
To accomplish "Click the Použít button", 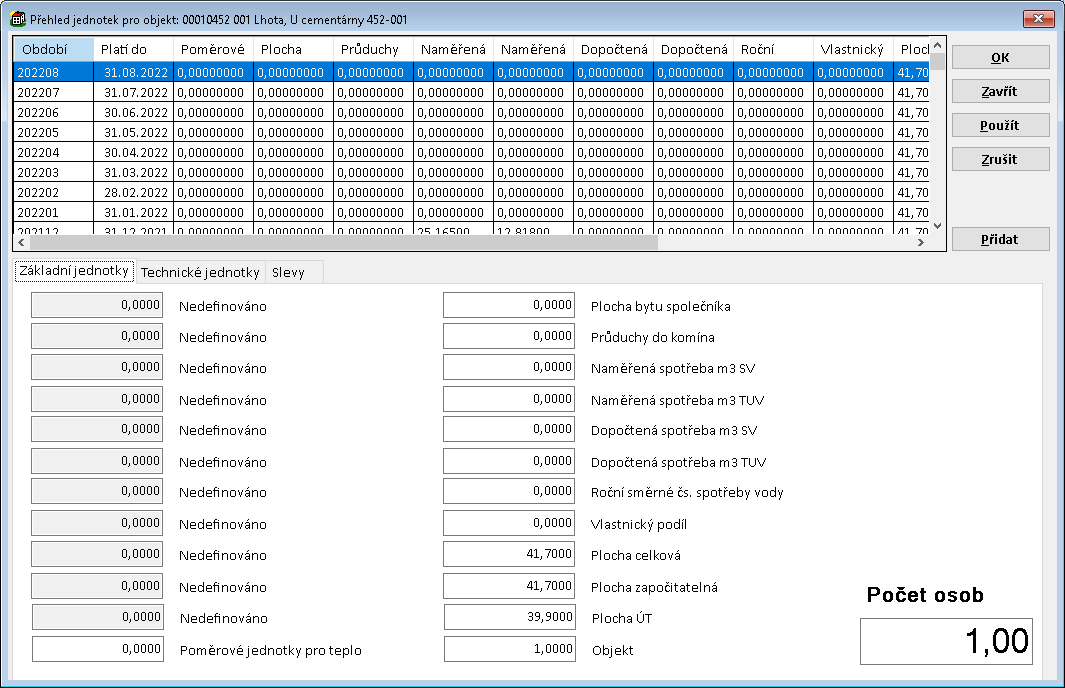I will pyautogui.click(x=1000, y=125).
